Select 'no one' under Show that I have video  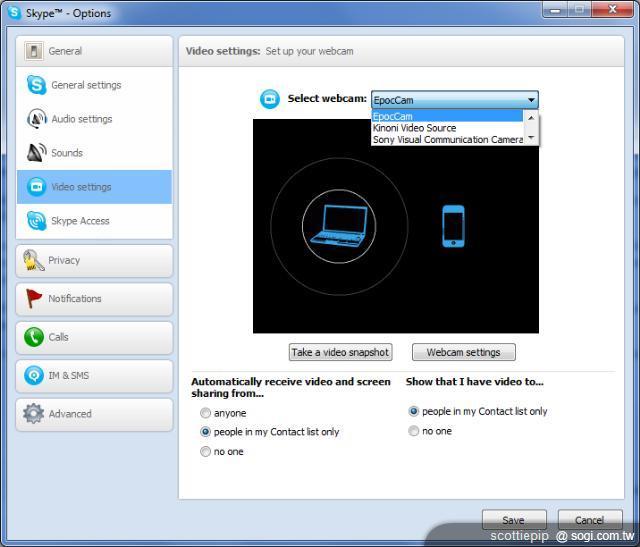[414, 431]
